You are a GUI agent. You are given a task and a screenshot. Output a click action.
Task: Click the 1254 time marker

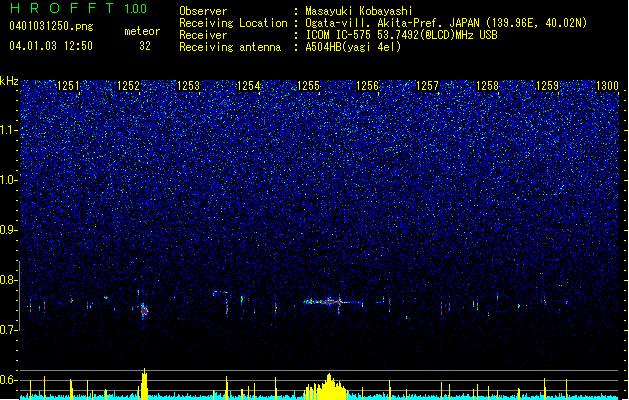point(248,86)
